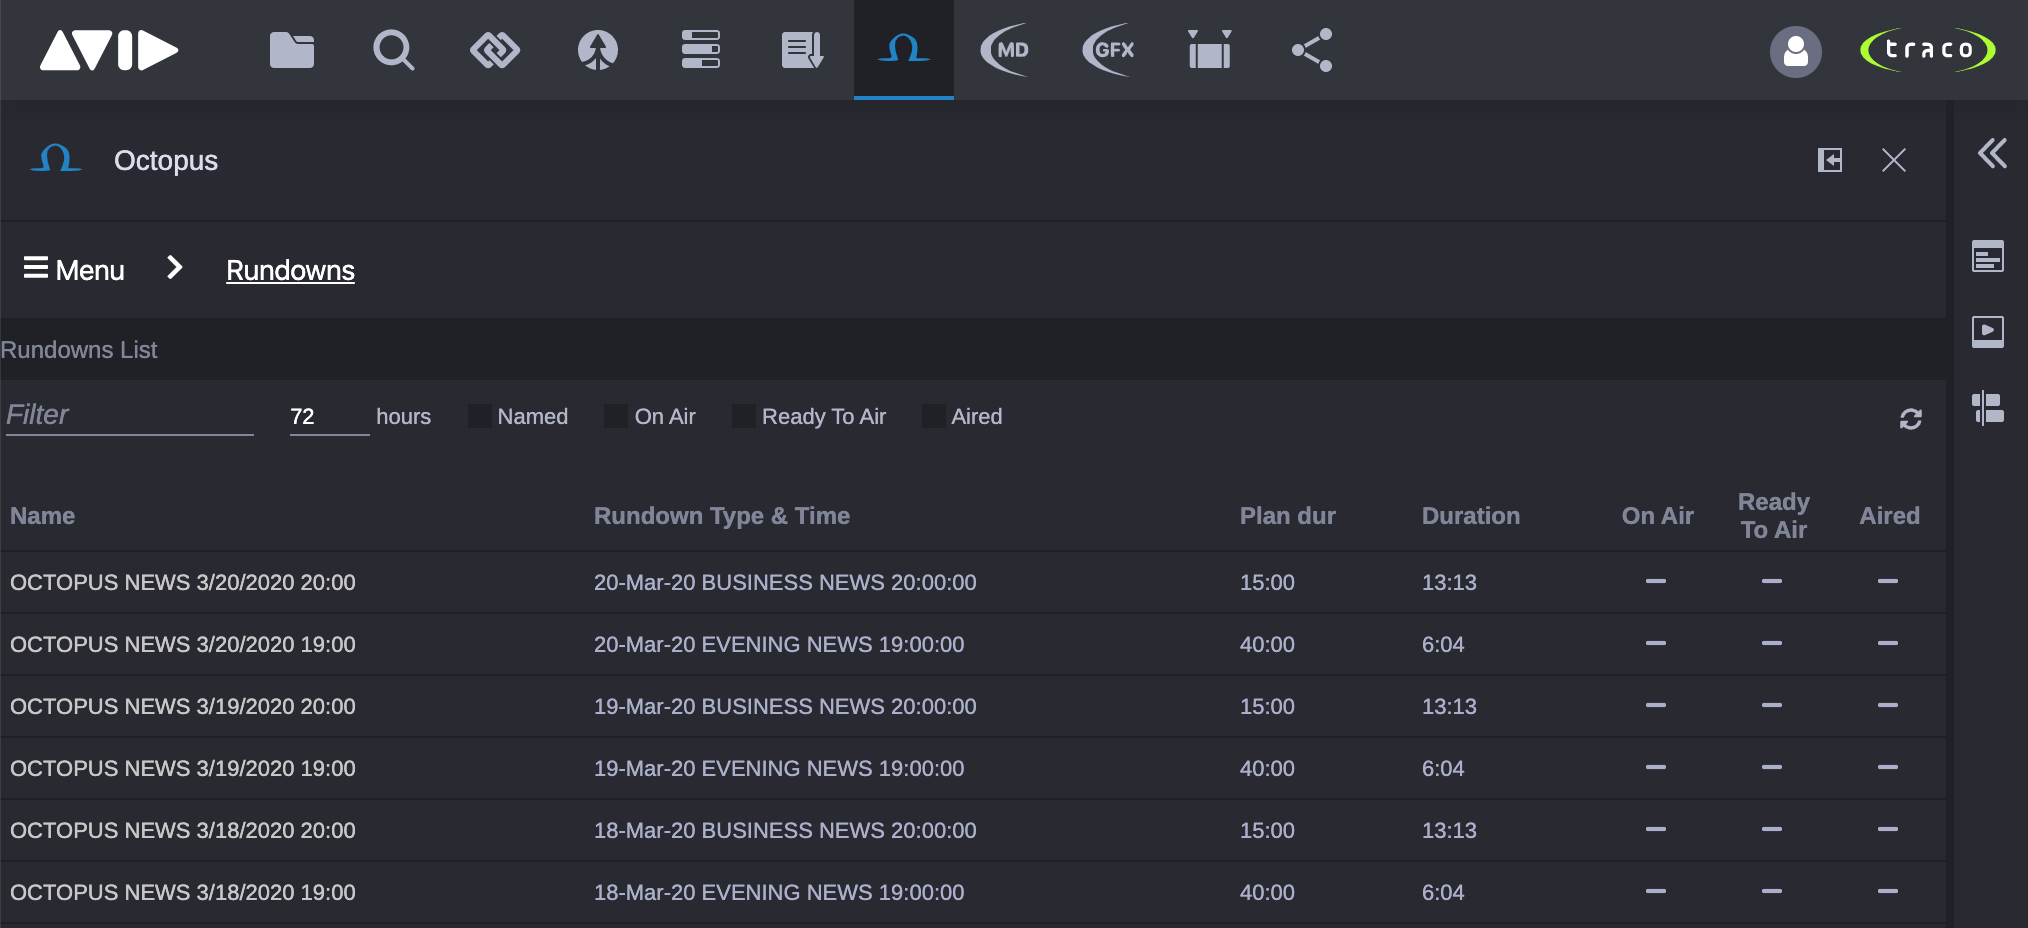
Task: Expand the breadcrumb chevron next to Menu
Action: coord(175,269)
